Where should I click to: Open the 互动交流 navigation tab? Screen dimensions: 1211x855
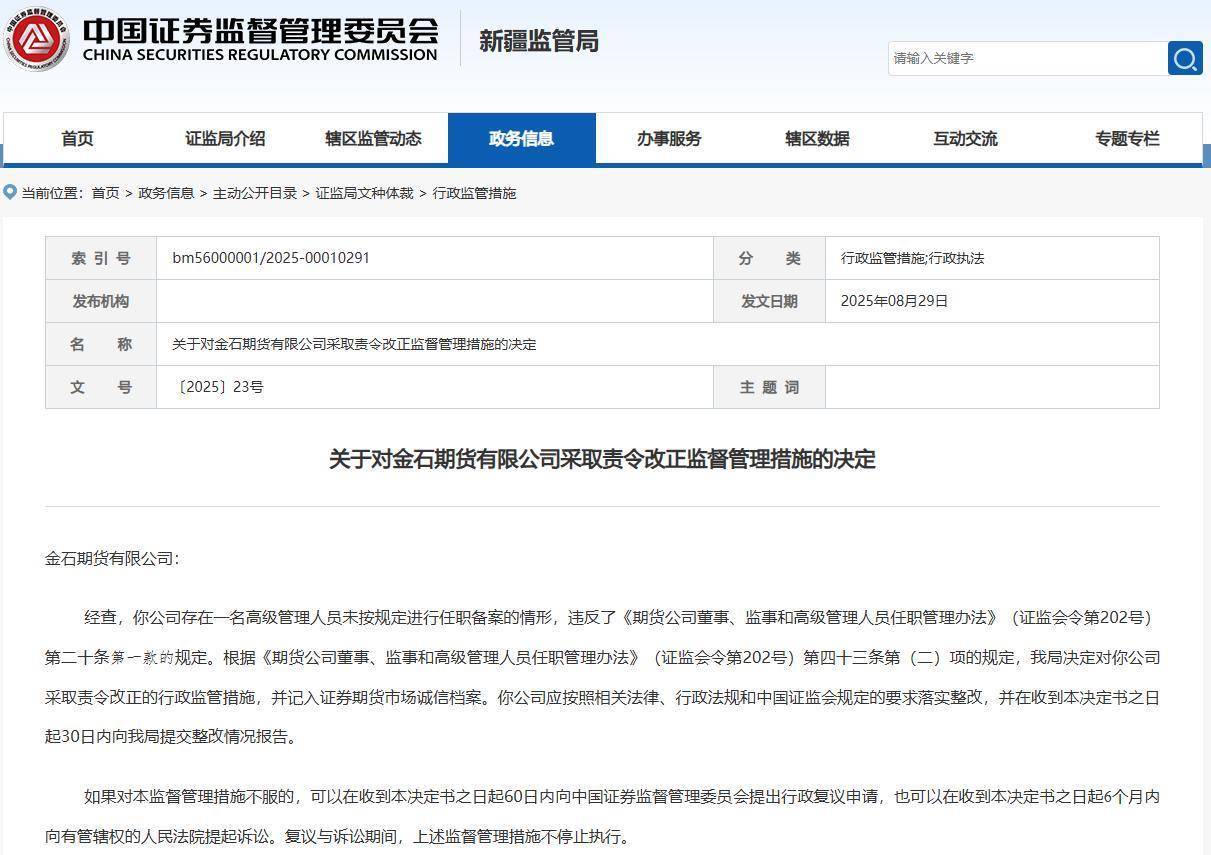point(965,139)
